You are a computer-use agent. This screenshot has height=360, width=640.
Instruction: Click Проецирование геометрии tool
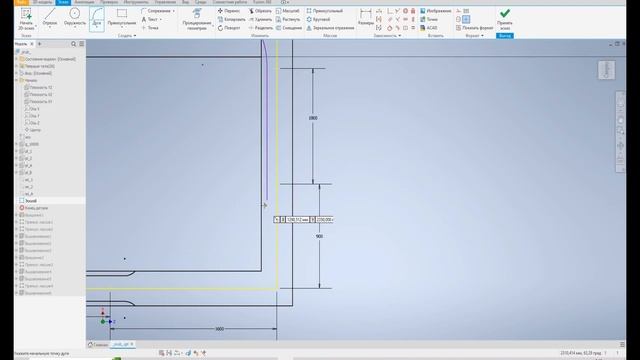tap(196, 19)
